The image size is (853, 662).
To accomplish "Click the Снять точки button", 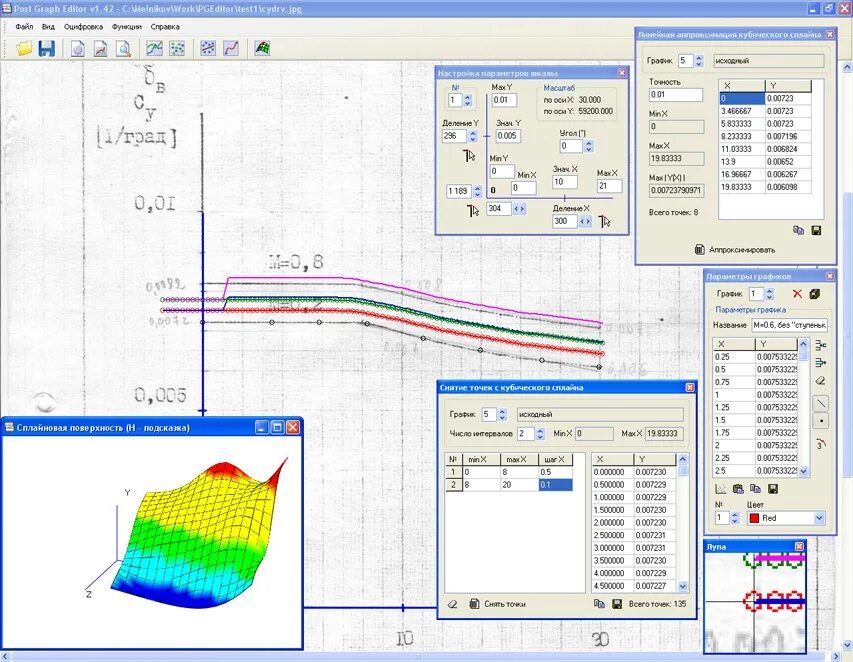I will (x=497, y=604).
